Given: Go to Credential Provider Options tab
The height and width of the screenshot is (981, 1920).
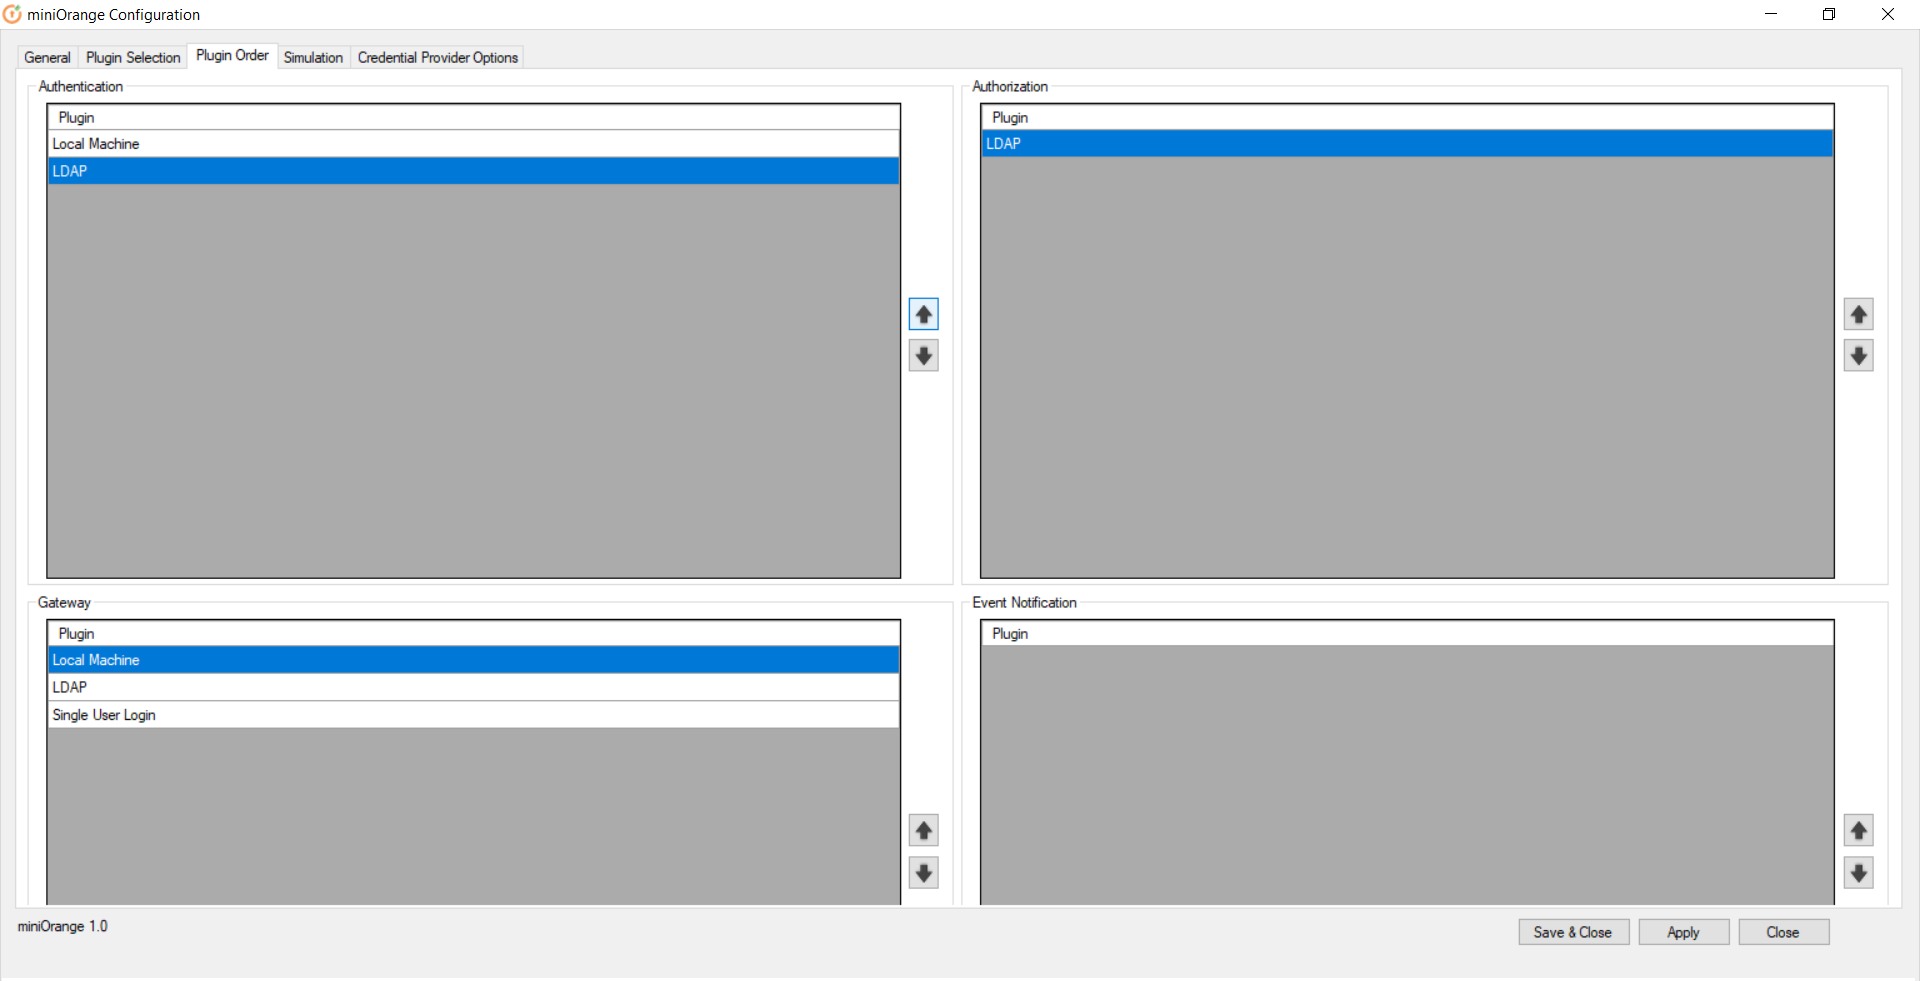Looking at the screenshot, I should point(438,58).
